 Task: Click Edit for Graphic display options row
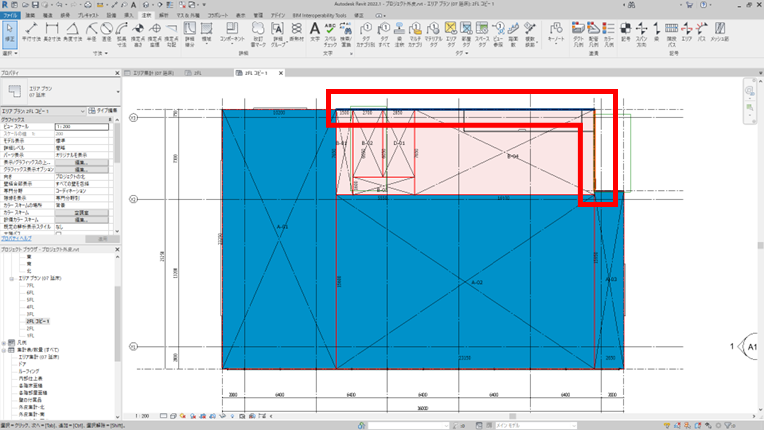[x=81, y=169]
